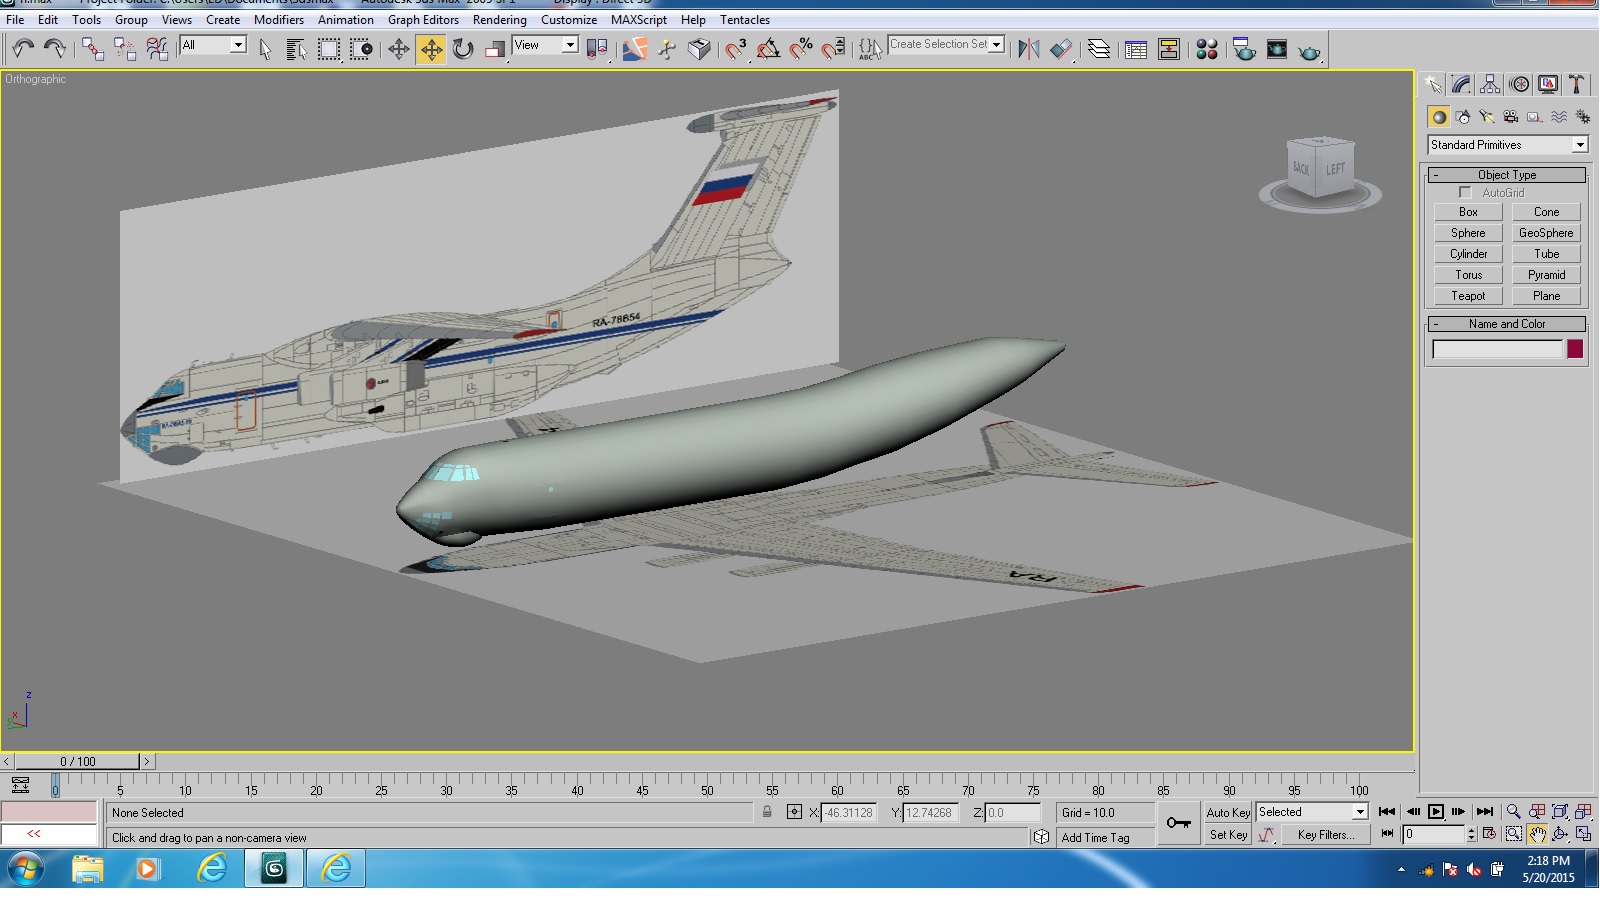Activate the Select and Rotate tool
This screenshot has height=900, width=1600.
tap(463, 48)
